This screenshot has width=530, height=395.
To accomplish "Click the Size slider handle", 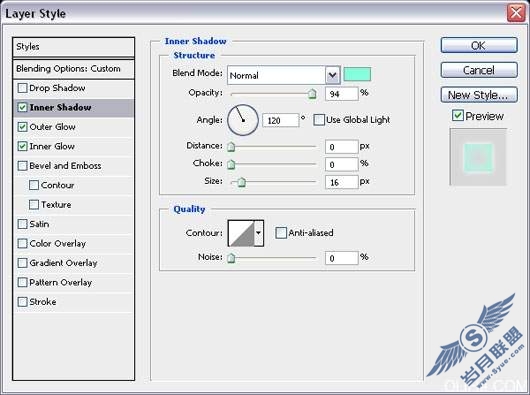I will click(241, 182).
